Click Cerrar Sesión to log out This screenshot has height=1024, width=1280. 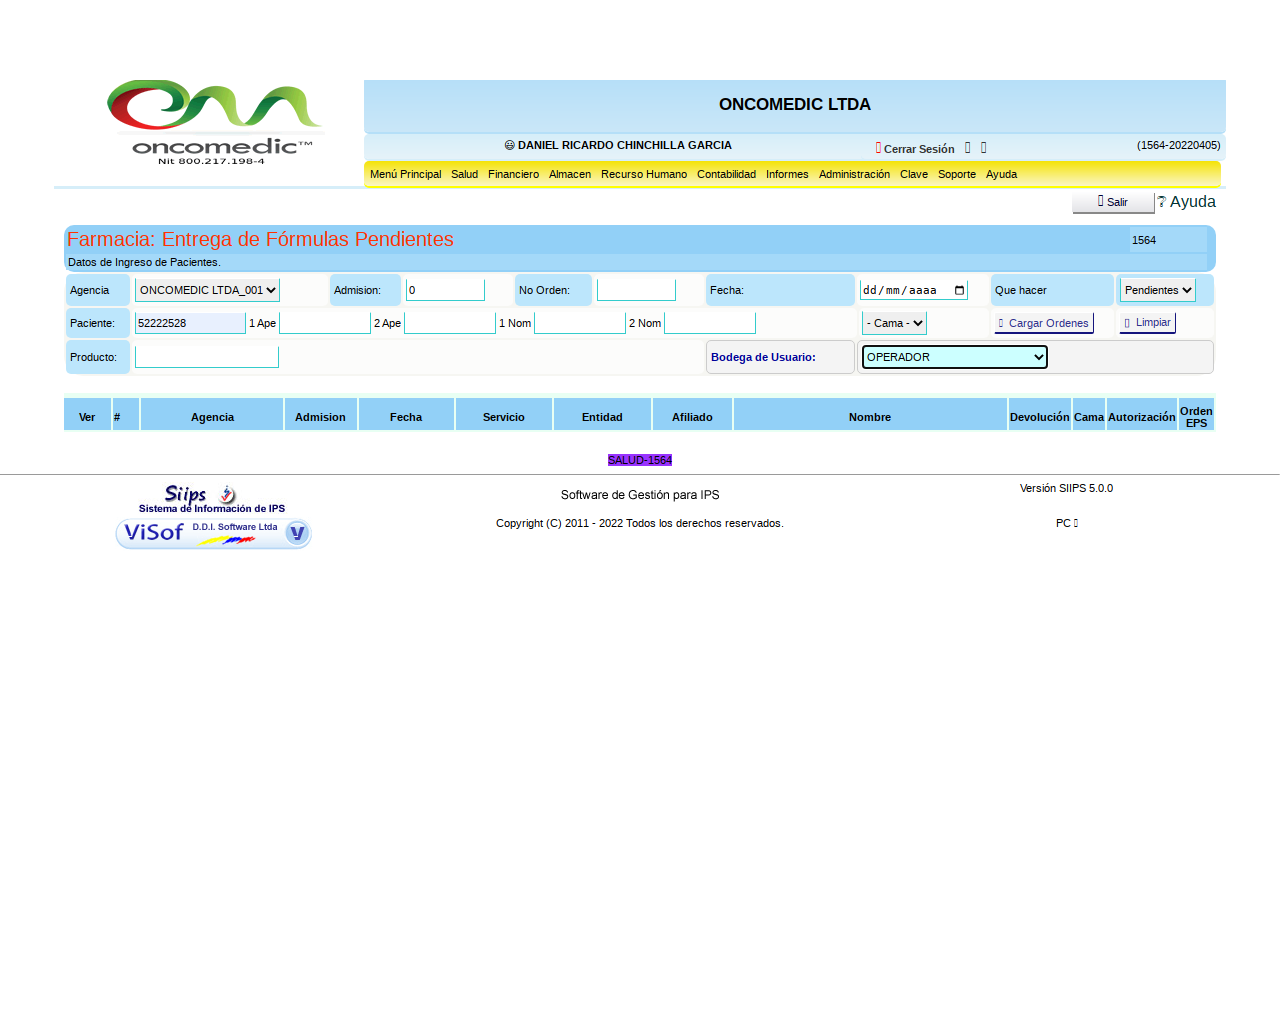pyautogui.click(x=918, y=149)
